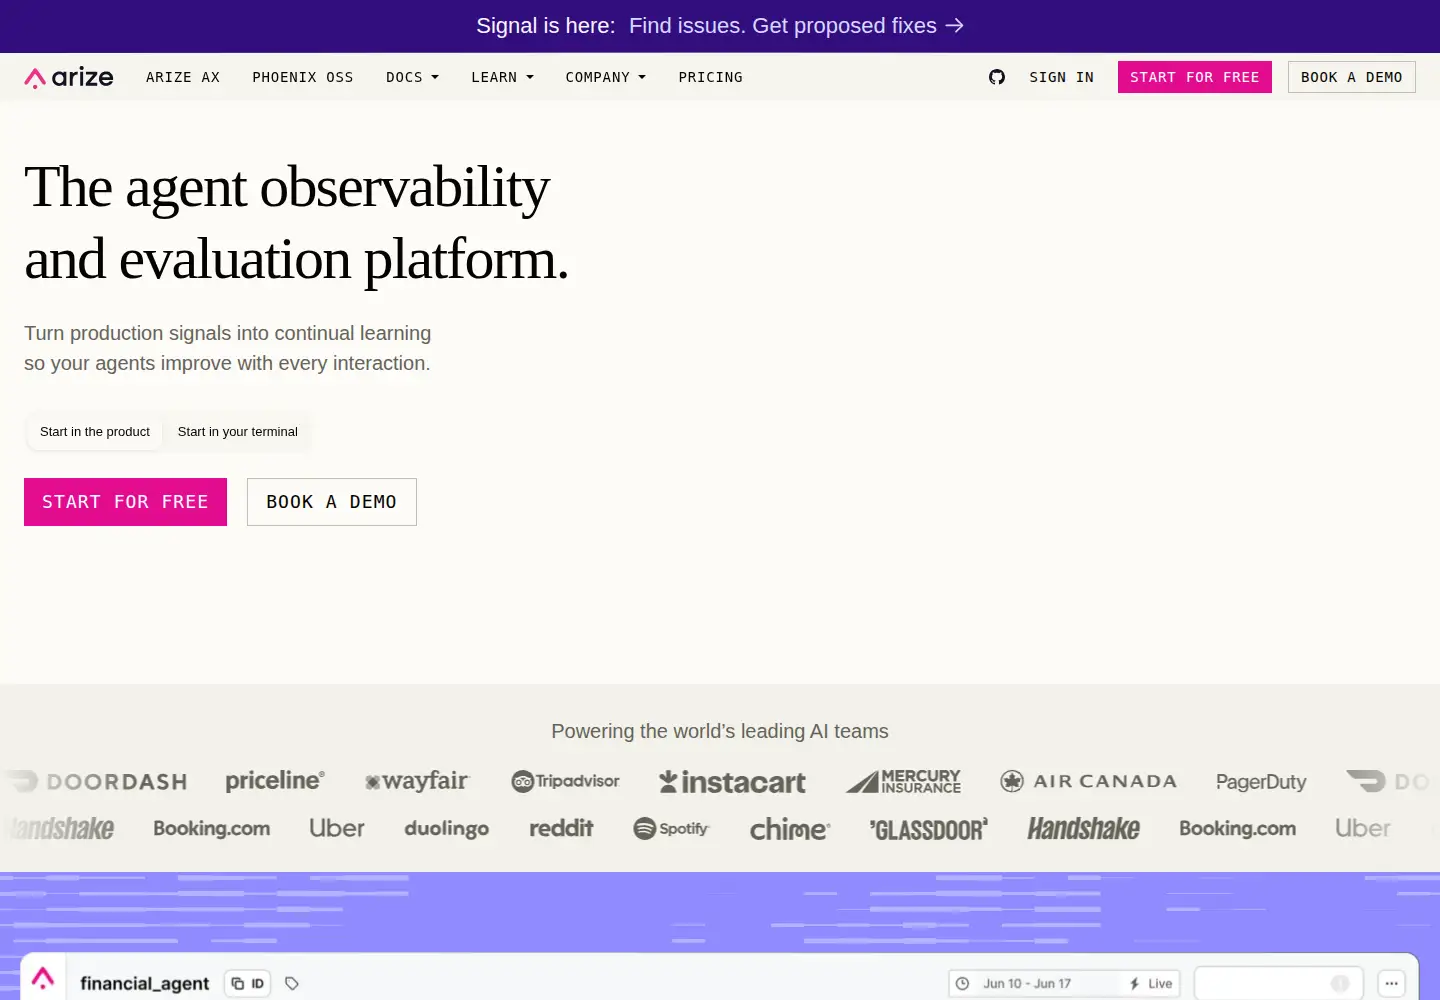
Task: Click hero Book A Demo button
Action: tap(332, 502)
